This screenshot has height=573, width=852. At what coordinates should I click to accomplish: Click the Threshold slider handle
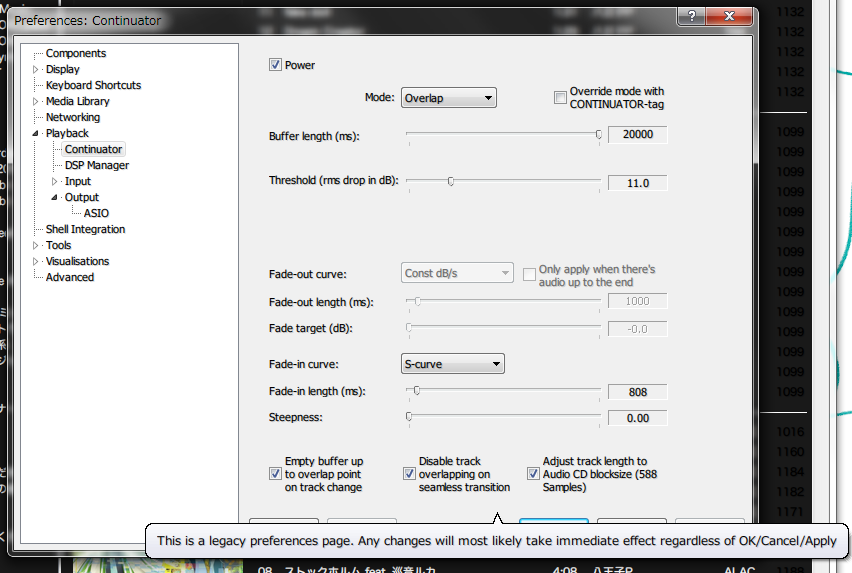click(x=451, y=182)
